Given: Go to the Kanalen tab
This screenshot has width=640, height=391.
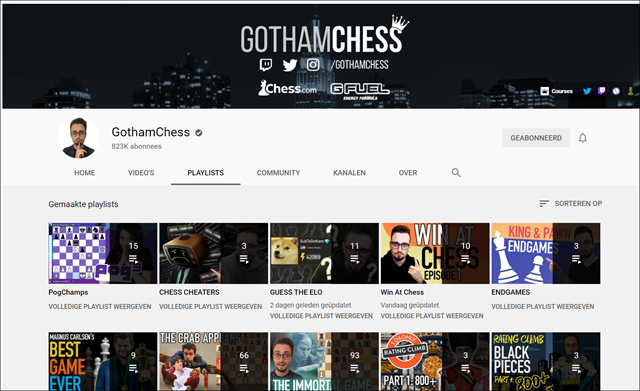Looking at the screenshot, I should (x=349, y=173).
